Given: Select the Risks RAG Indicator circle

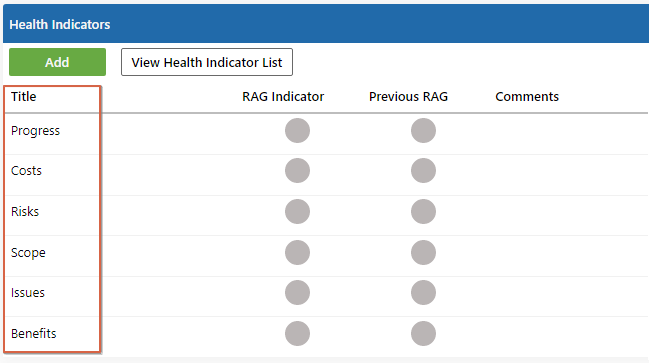Looking at the screenshot, I should [297, 212].
